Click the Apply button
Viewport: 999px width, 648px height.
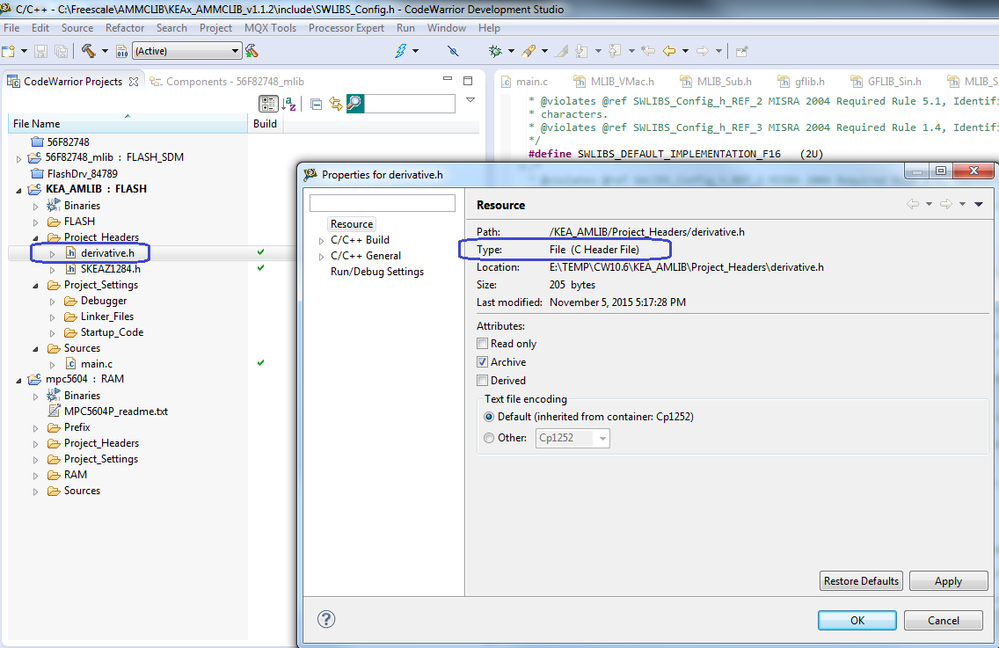[948, 581]
